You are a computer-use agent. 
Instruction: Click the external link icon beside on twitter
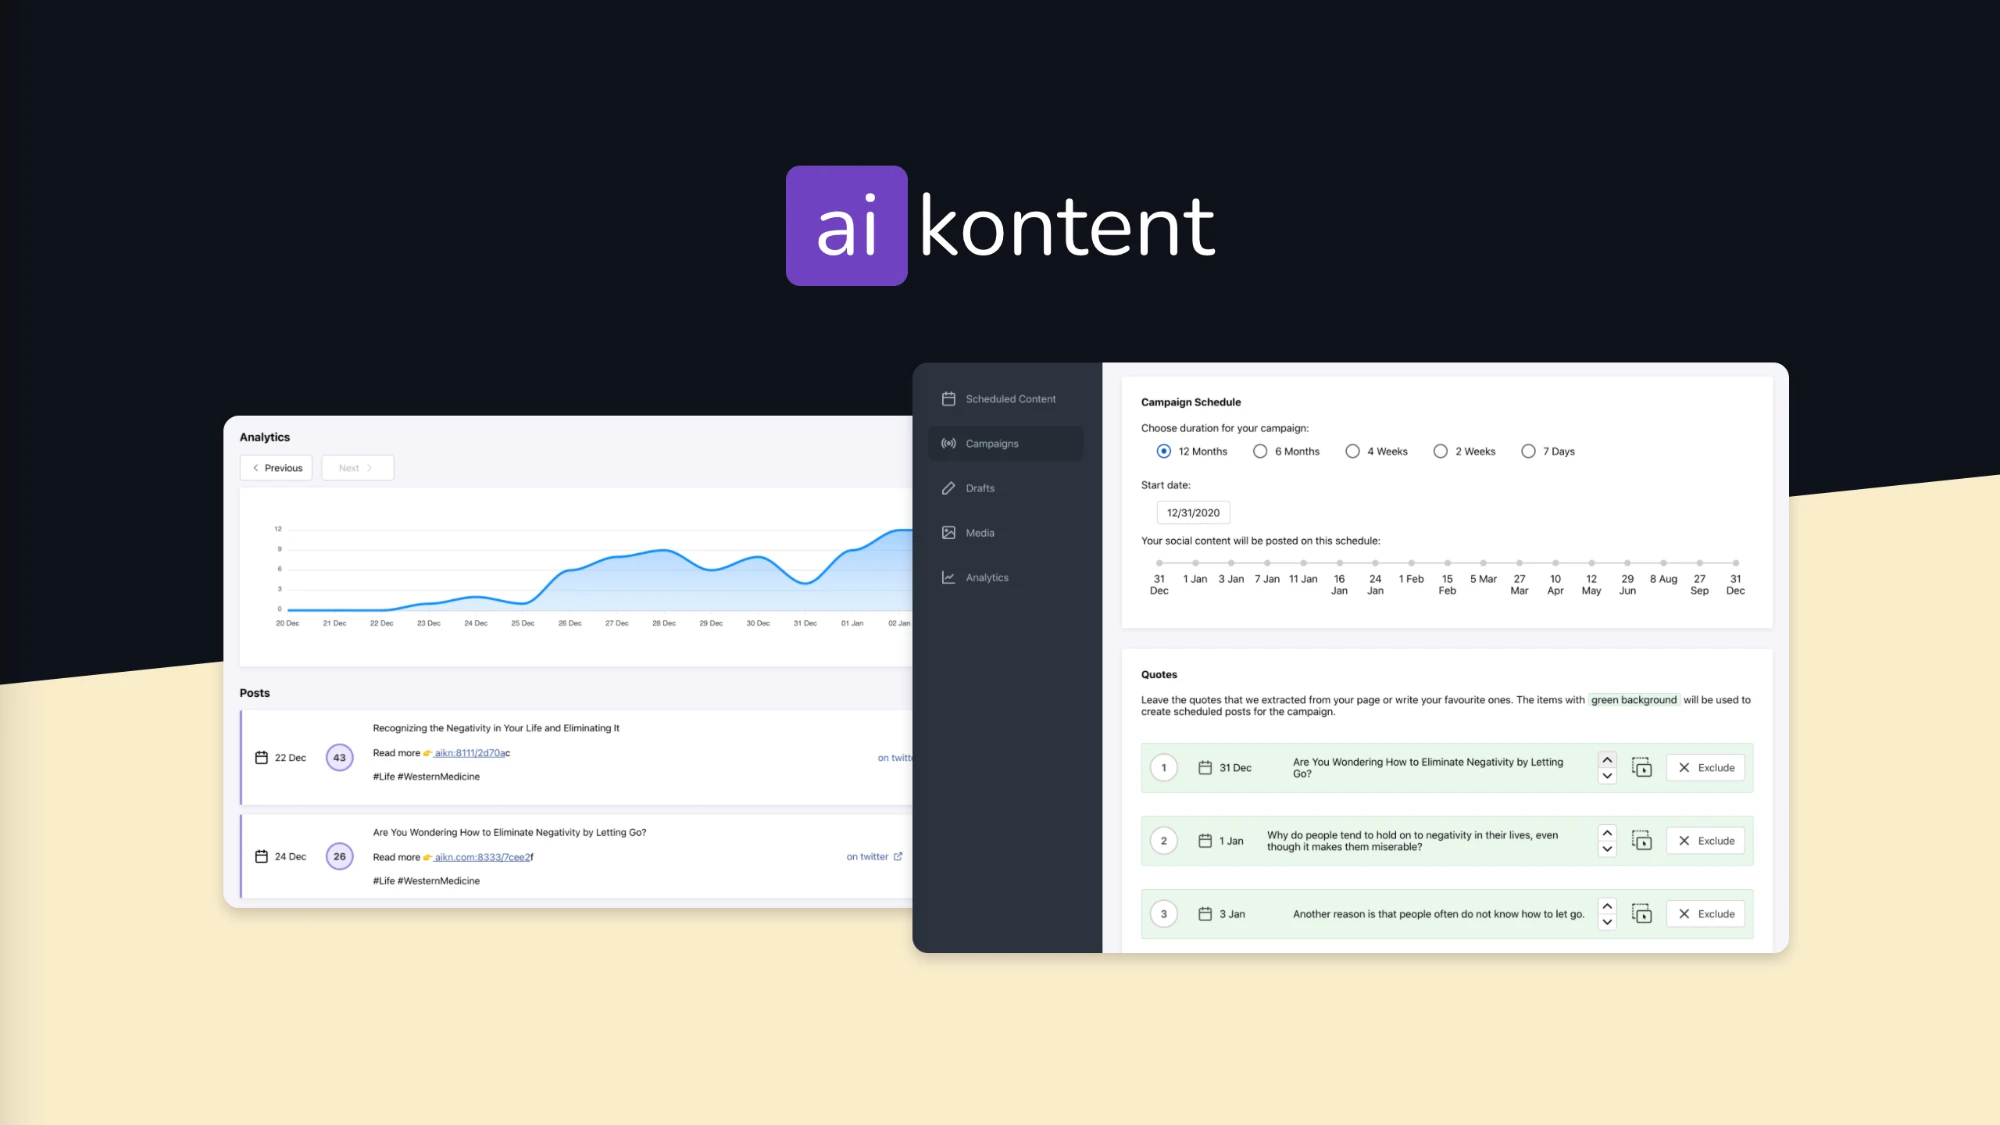tap(898, 857)
